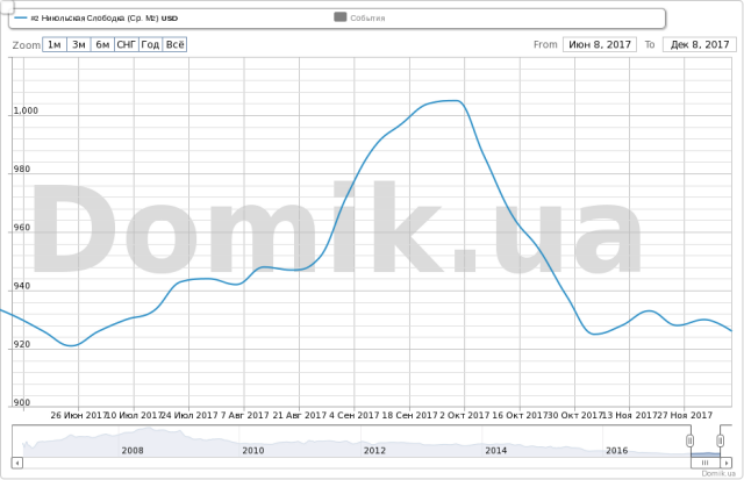
Task: Click the 960 y-axis label
Action: coord(22,227)
